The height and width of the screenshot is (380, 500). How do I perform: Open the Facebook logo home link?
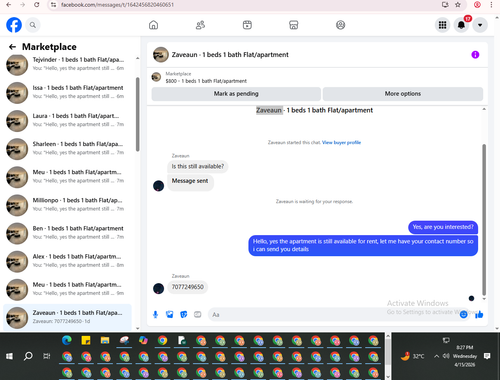tap(14, 25)
